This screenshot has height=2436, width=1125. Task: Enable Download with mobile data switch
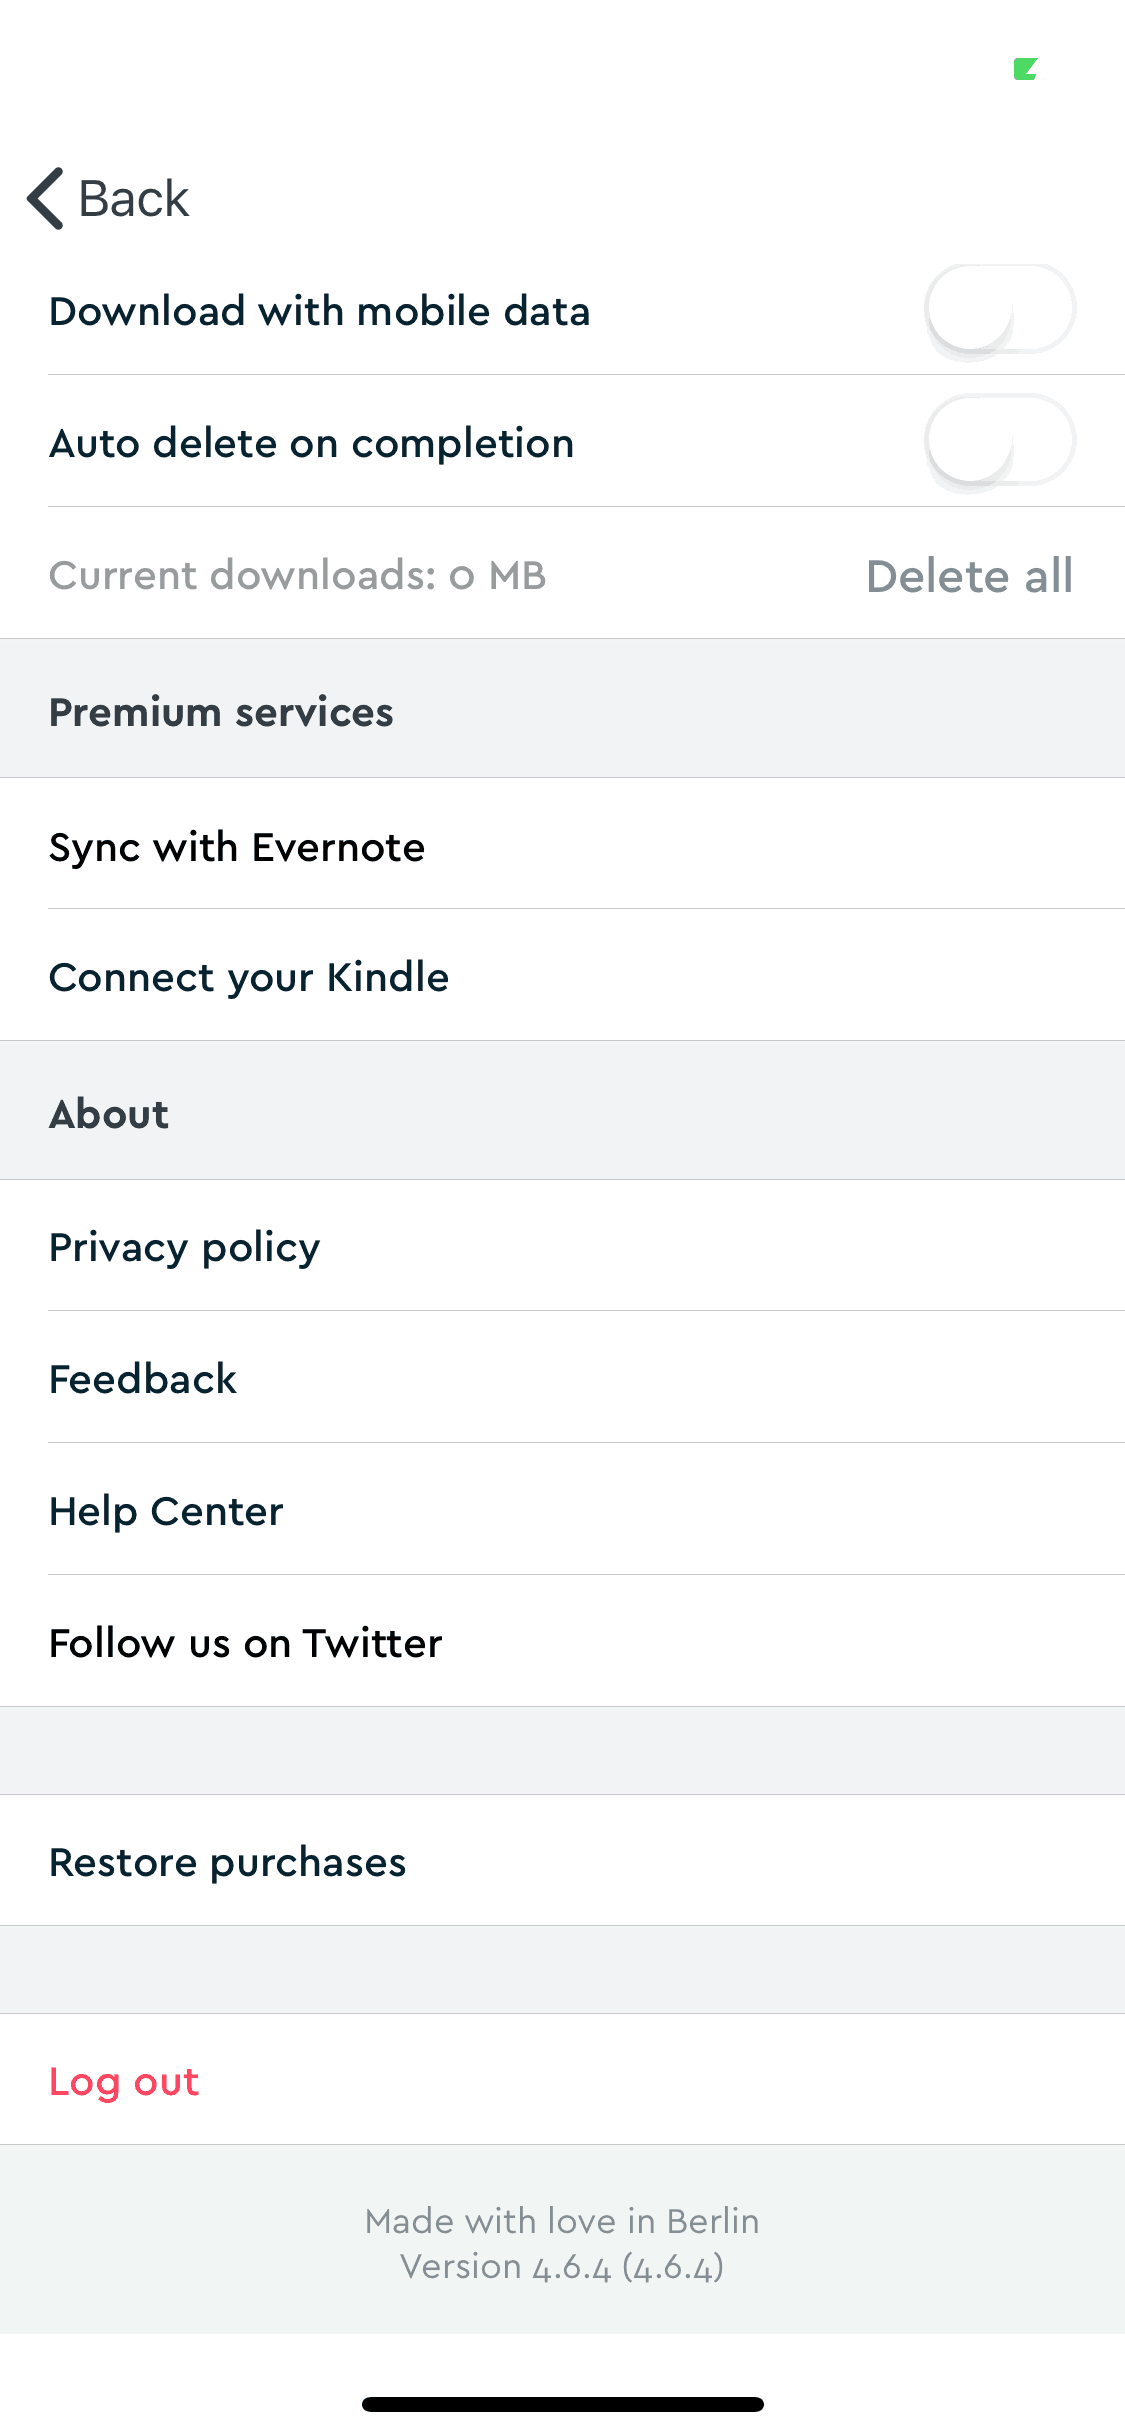coord(999,310)
